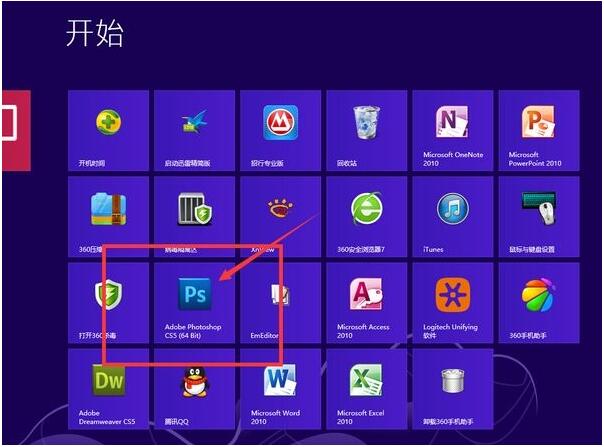Open 鼠标与键盘设置 tile
The width and height of the screenshot is (604, 447).
(539, 217)
